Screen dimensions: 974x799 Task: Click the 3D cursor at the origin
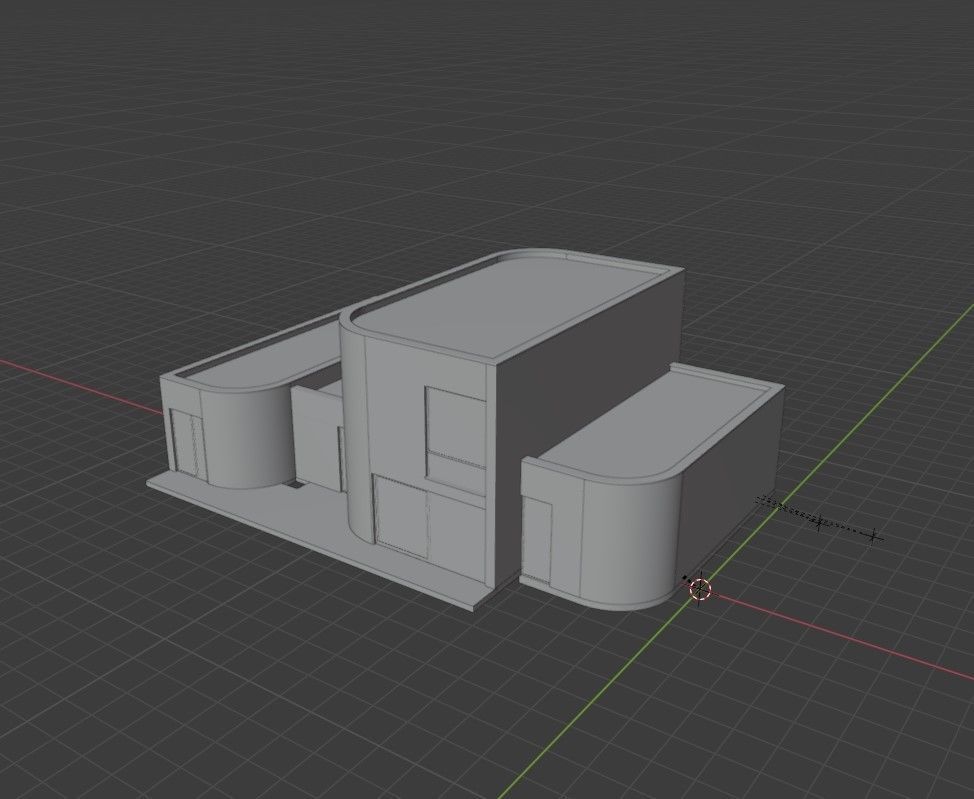[700, 588]
